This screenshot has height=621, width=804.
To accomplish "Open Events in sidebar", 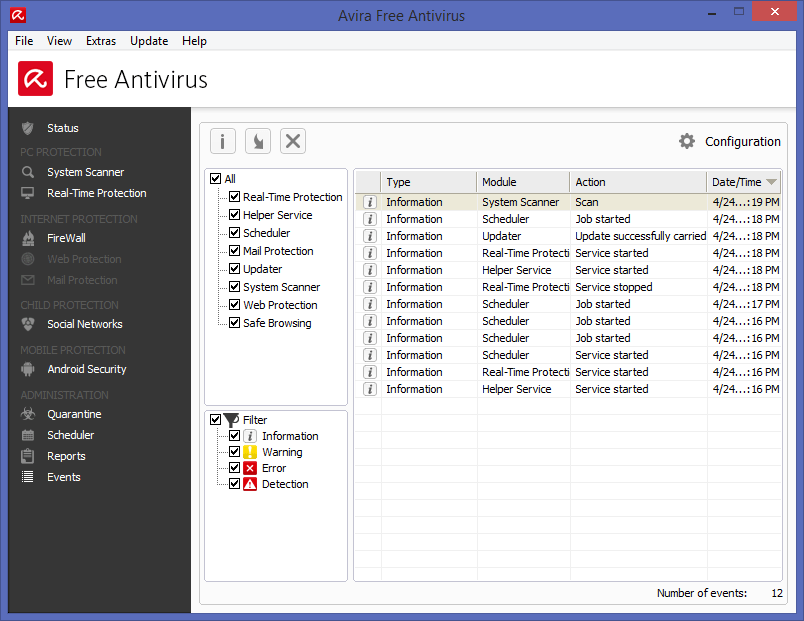I will coord(64,477).
